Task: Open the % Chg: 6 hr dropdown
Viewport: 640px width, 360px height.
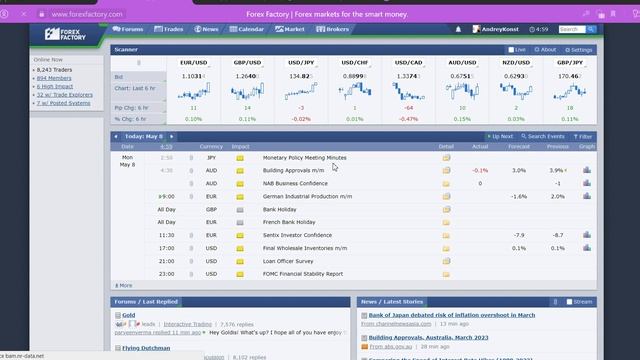Action: tap(138, 119)
